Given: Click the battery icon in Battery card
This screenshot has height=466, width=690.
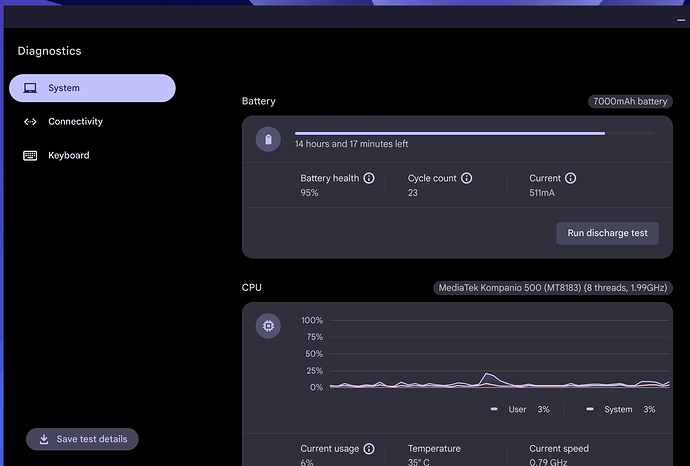Looking at the screenshot, I should point(268,139).
